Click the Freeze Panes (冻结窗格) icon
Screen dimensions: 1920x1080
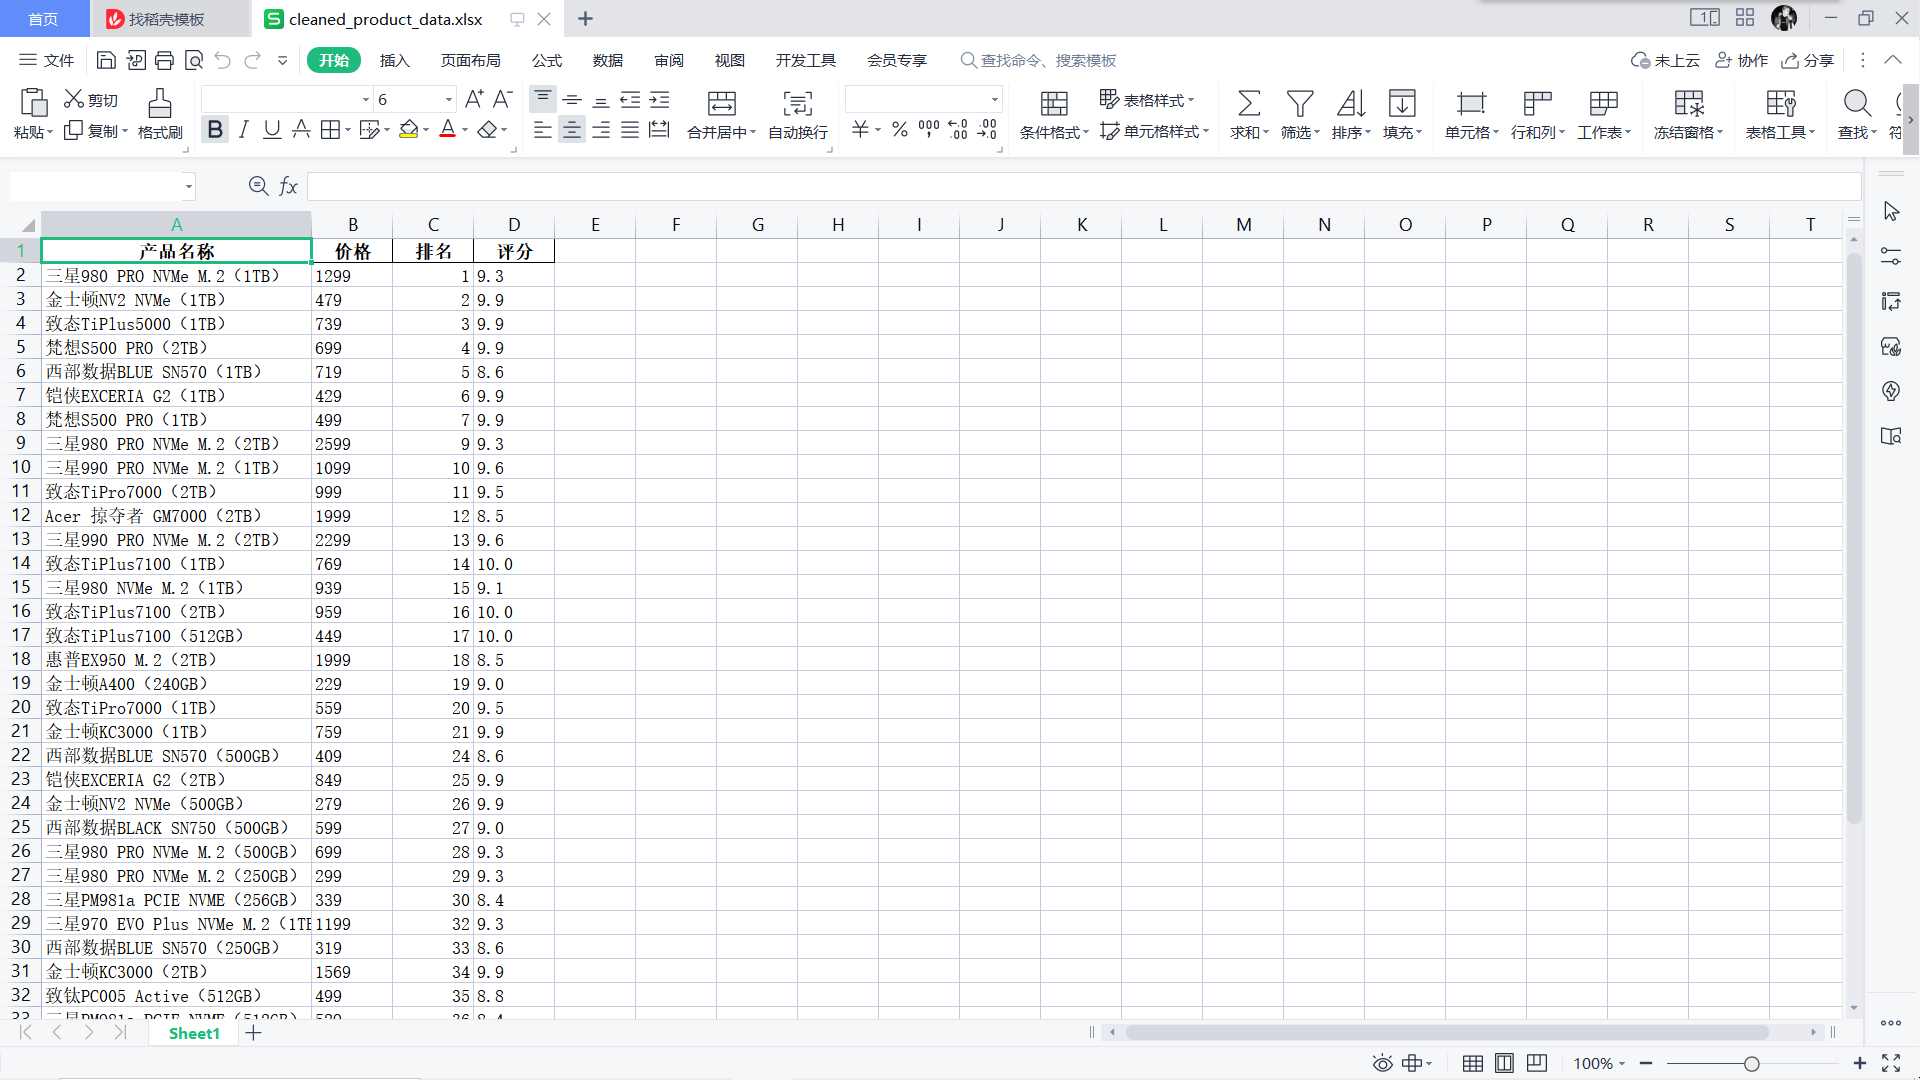1688,103
